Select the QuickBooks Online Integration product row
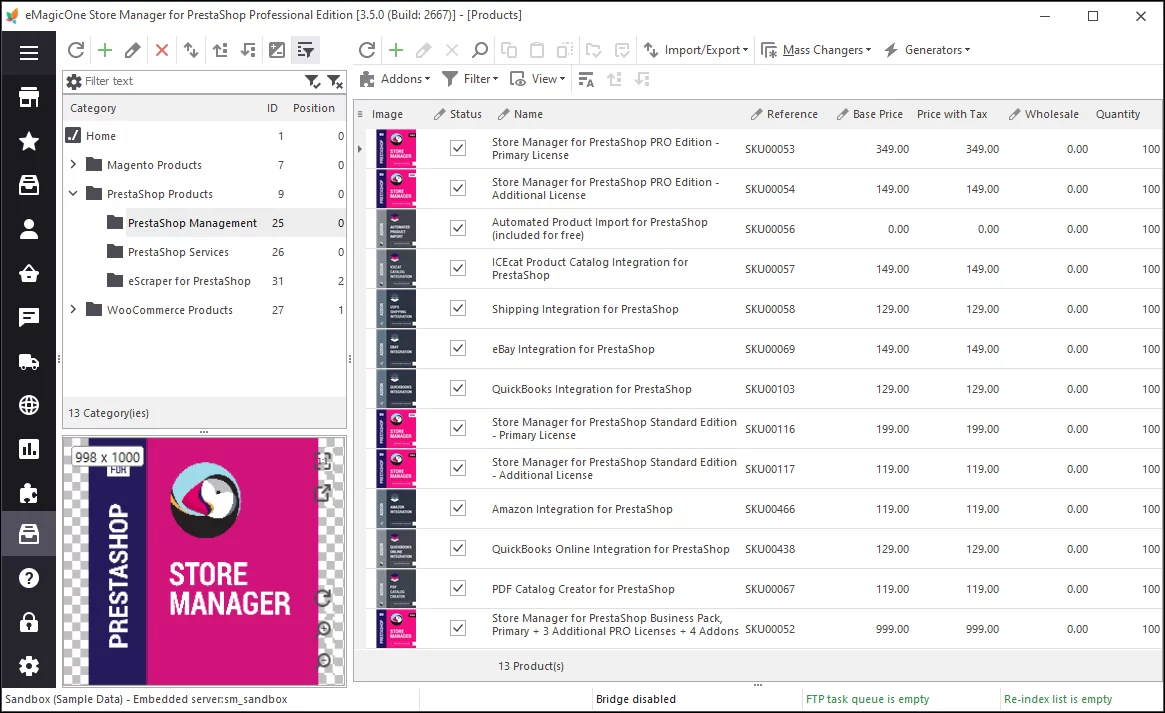This screenshot has height=713, width=1165. point(763,549)
